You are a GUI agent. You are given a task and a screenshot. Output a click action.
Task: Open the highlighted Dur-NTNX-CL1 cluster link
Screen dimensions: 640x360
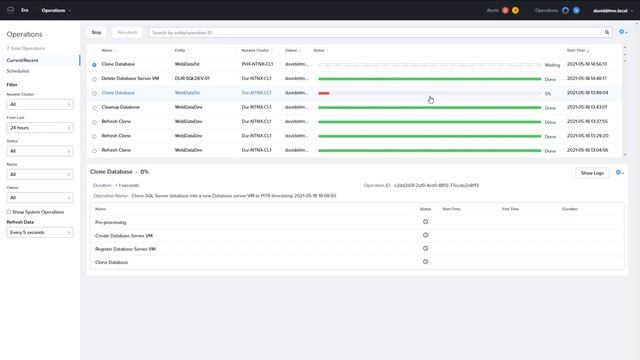click(x=256, y=93)
